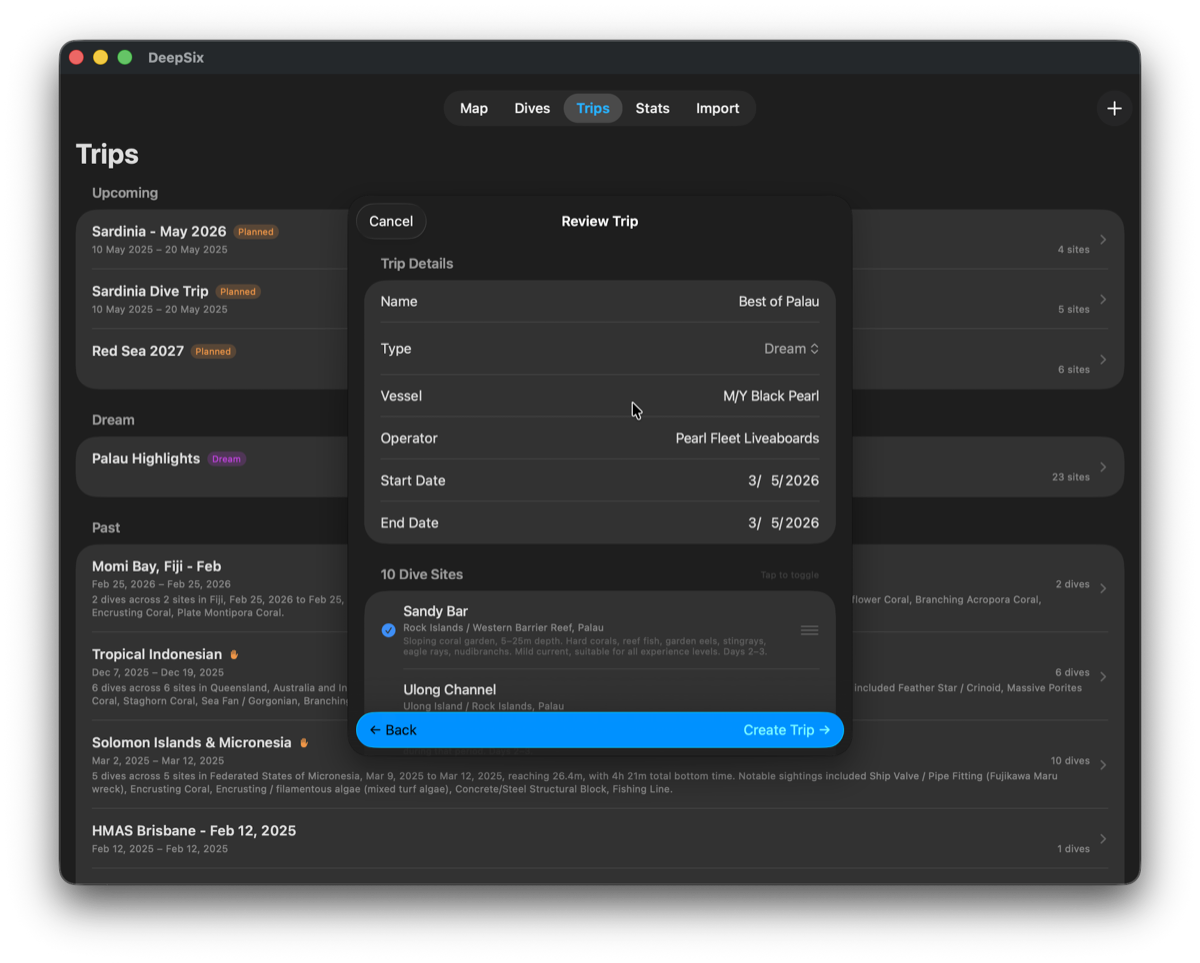Open the HMAS Brisbane trip chevron

[1103, 839]
